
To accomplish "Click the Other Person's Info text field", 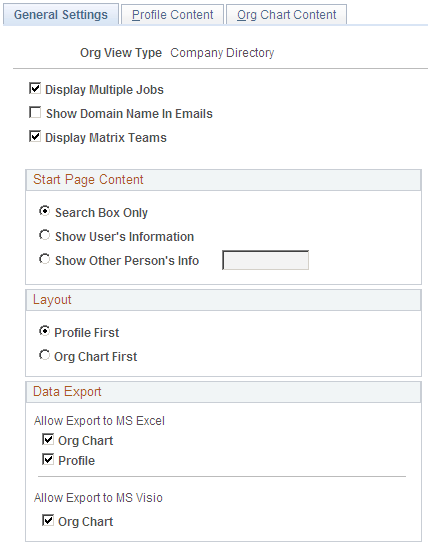I will click(x=266, y=260).
